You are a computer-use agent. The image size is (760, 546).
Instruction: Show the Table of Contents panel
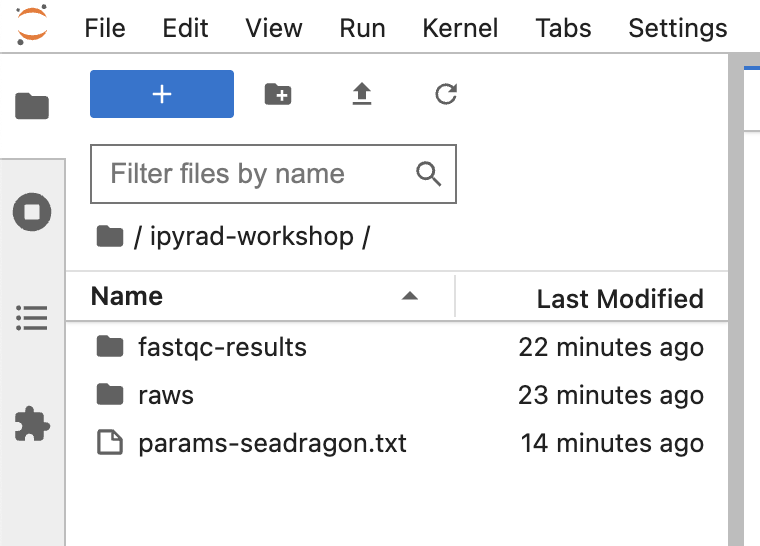tap(32, 319)
